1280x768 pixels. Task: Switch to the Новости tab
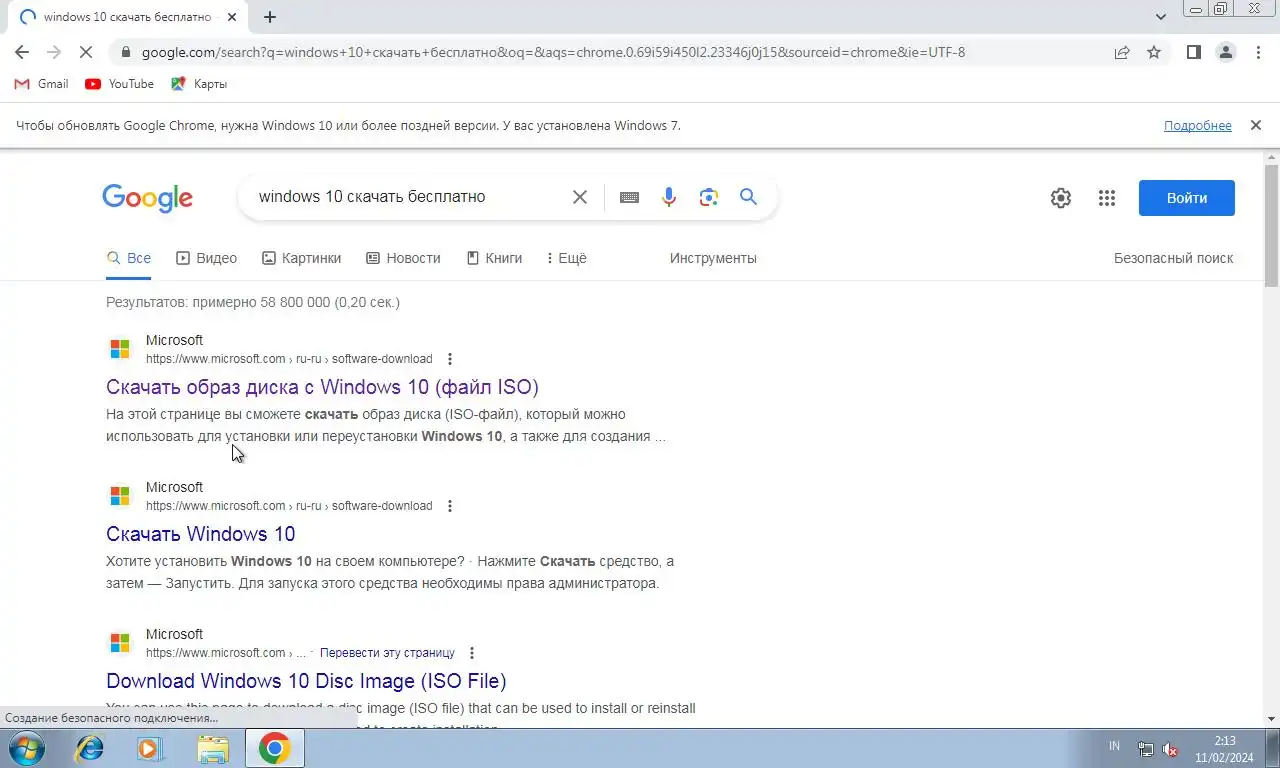click(x=403, y=258)
